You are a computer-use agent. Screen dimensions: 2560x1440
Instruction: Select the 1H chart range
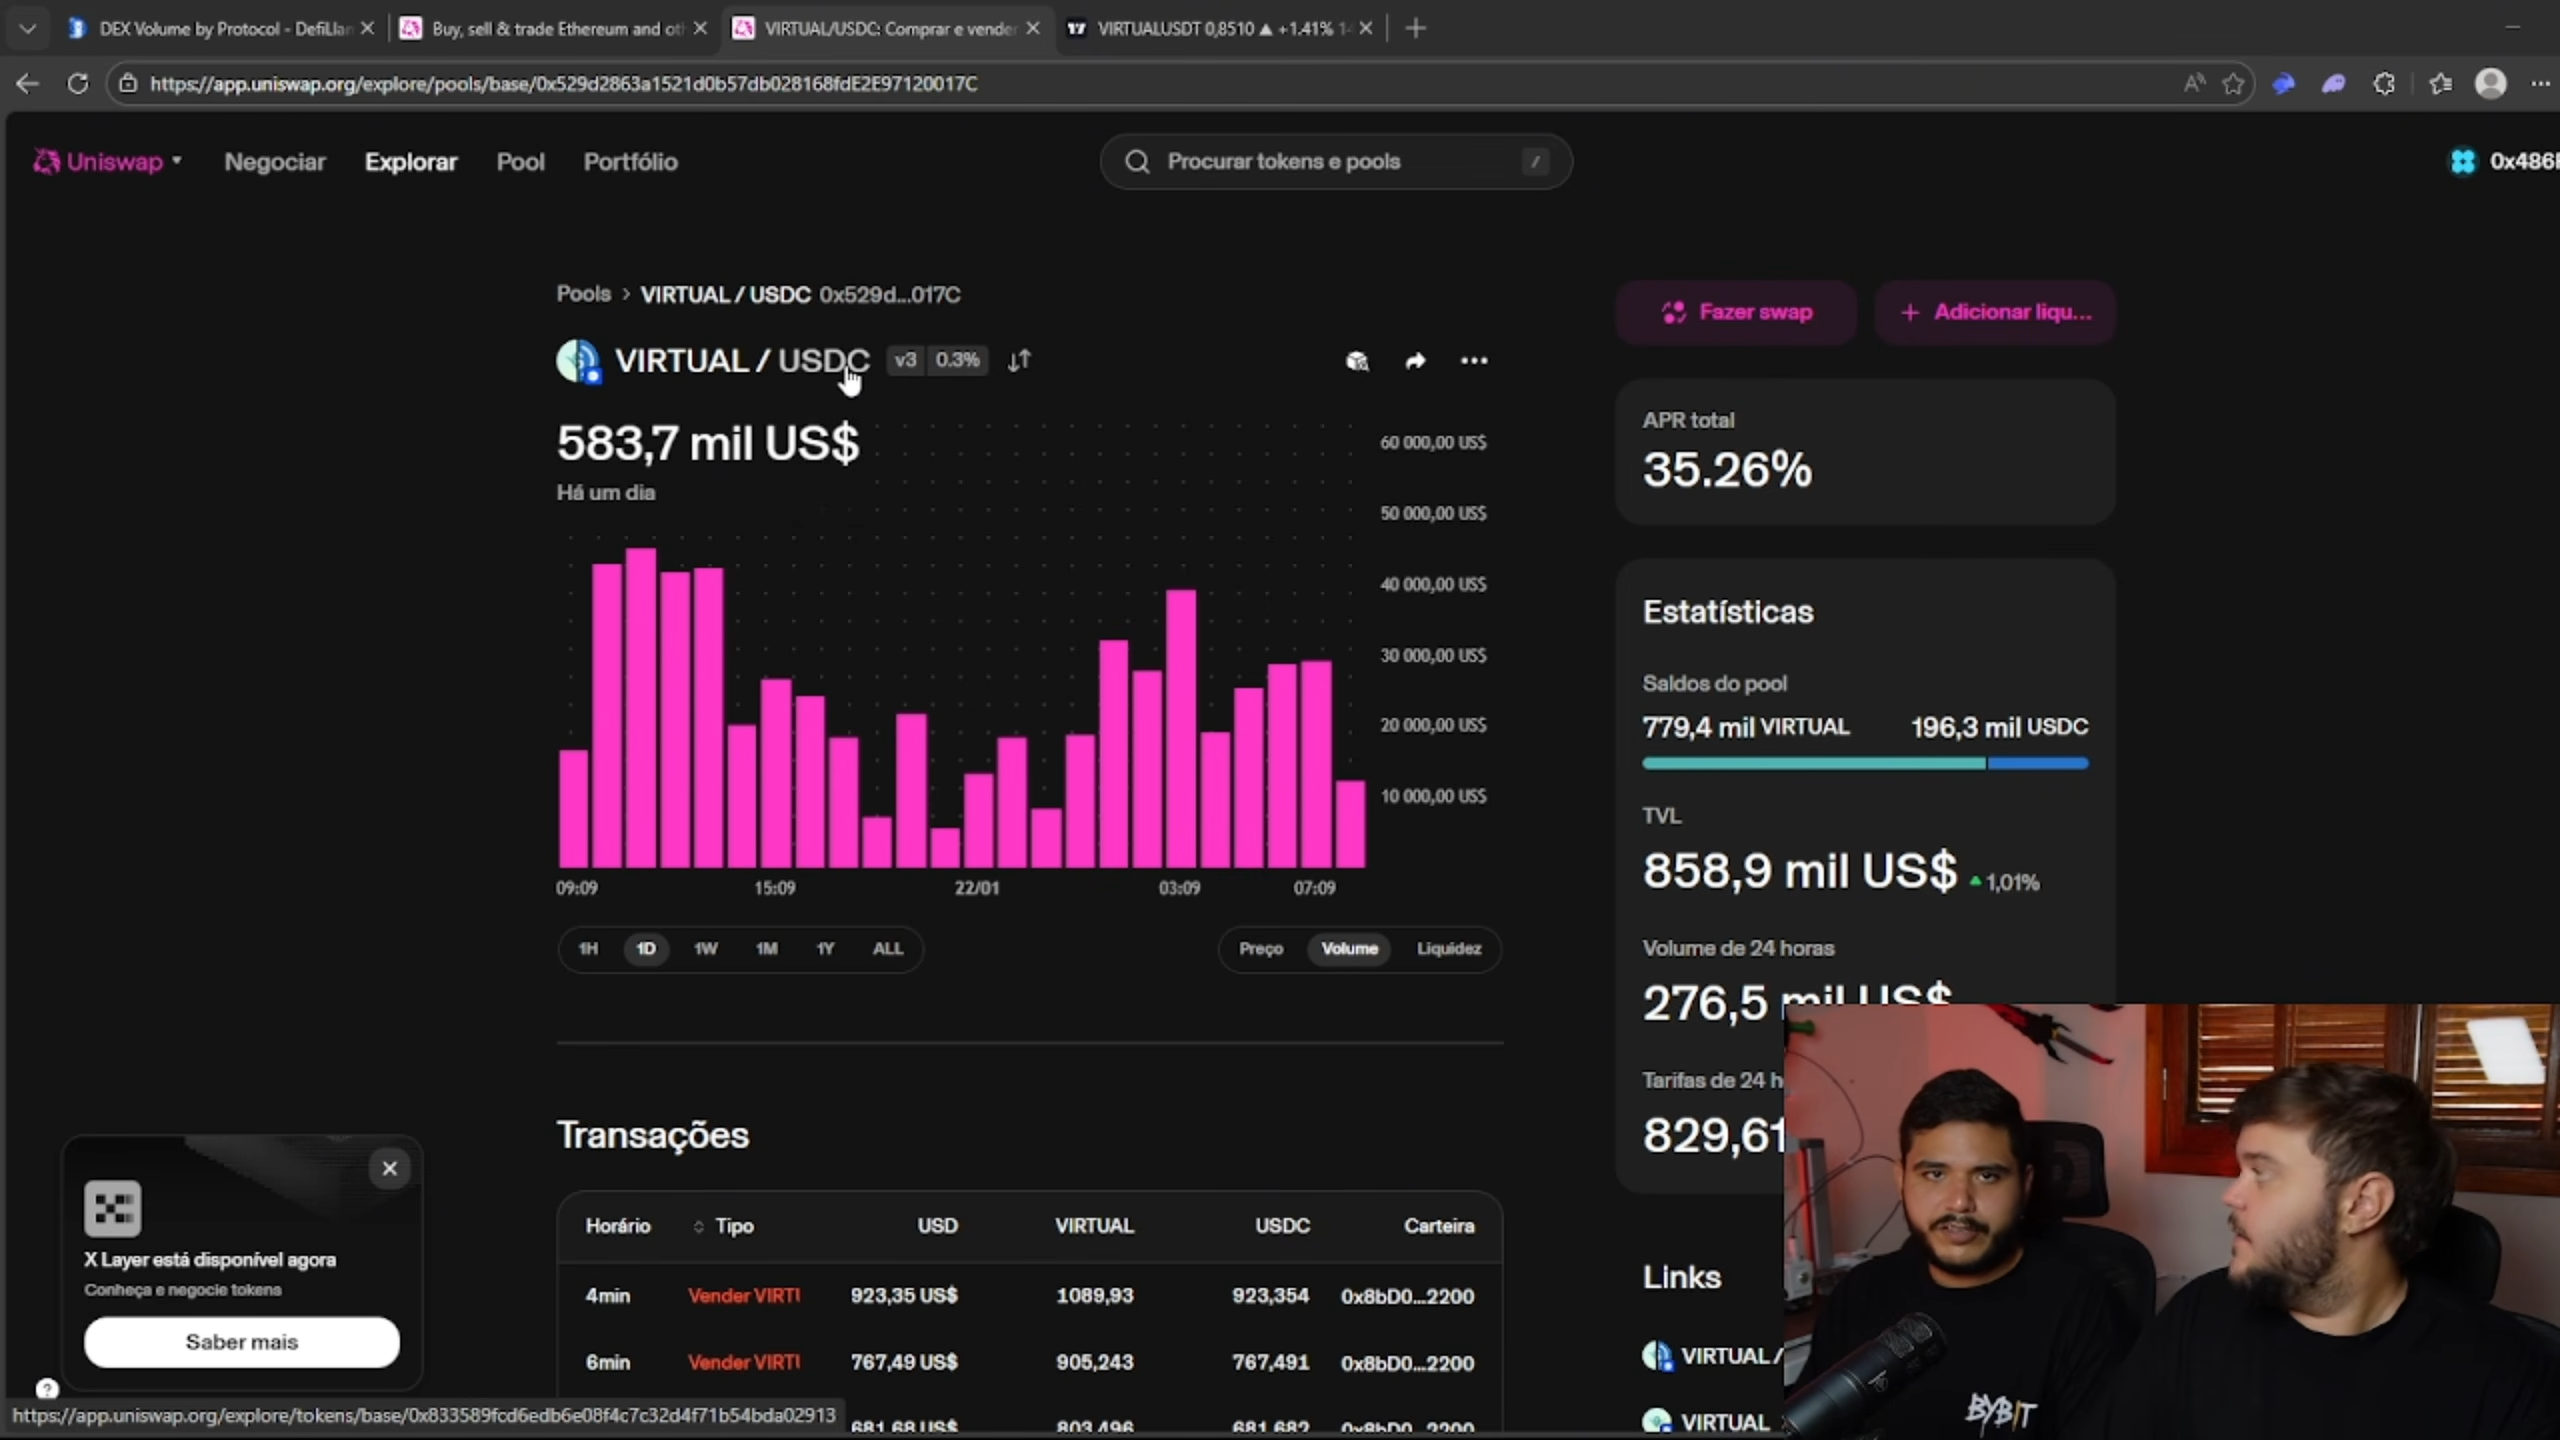pyautogui.click(x=588, y=949)
